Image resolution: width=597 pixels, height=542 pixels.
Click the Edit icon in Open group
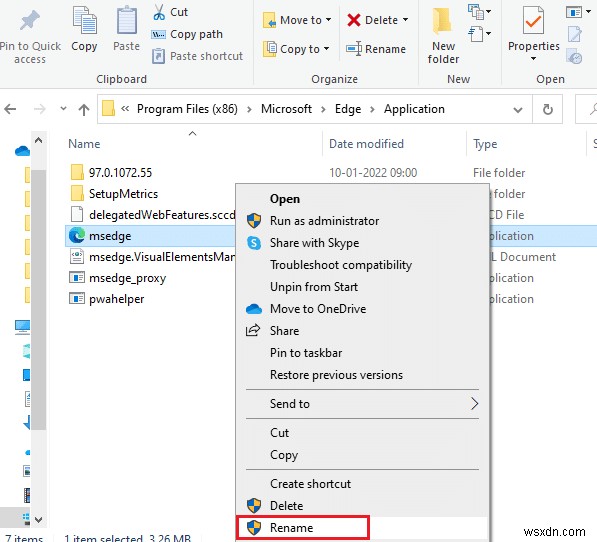pyautogui.click(x=574, y=34)
